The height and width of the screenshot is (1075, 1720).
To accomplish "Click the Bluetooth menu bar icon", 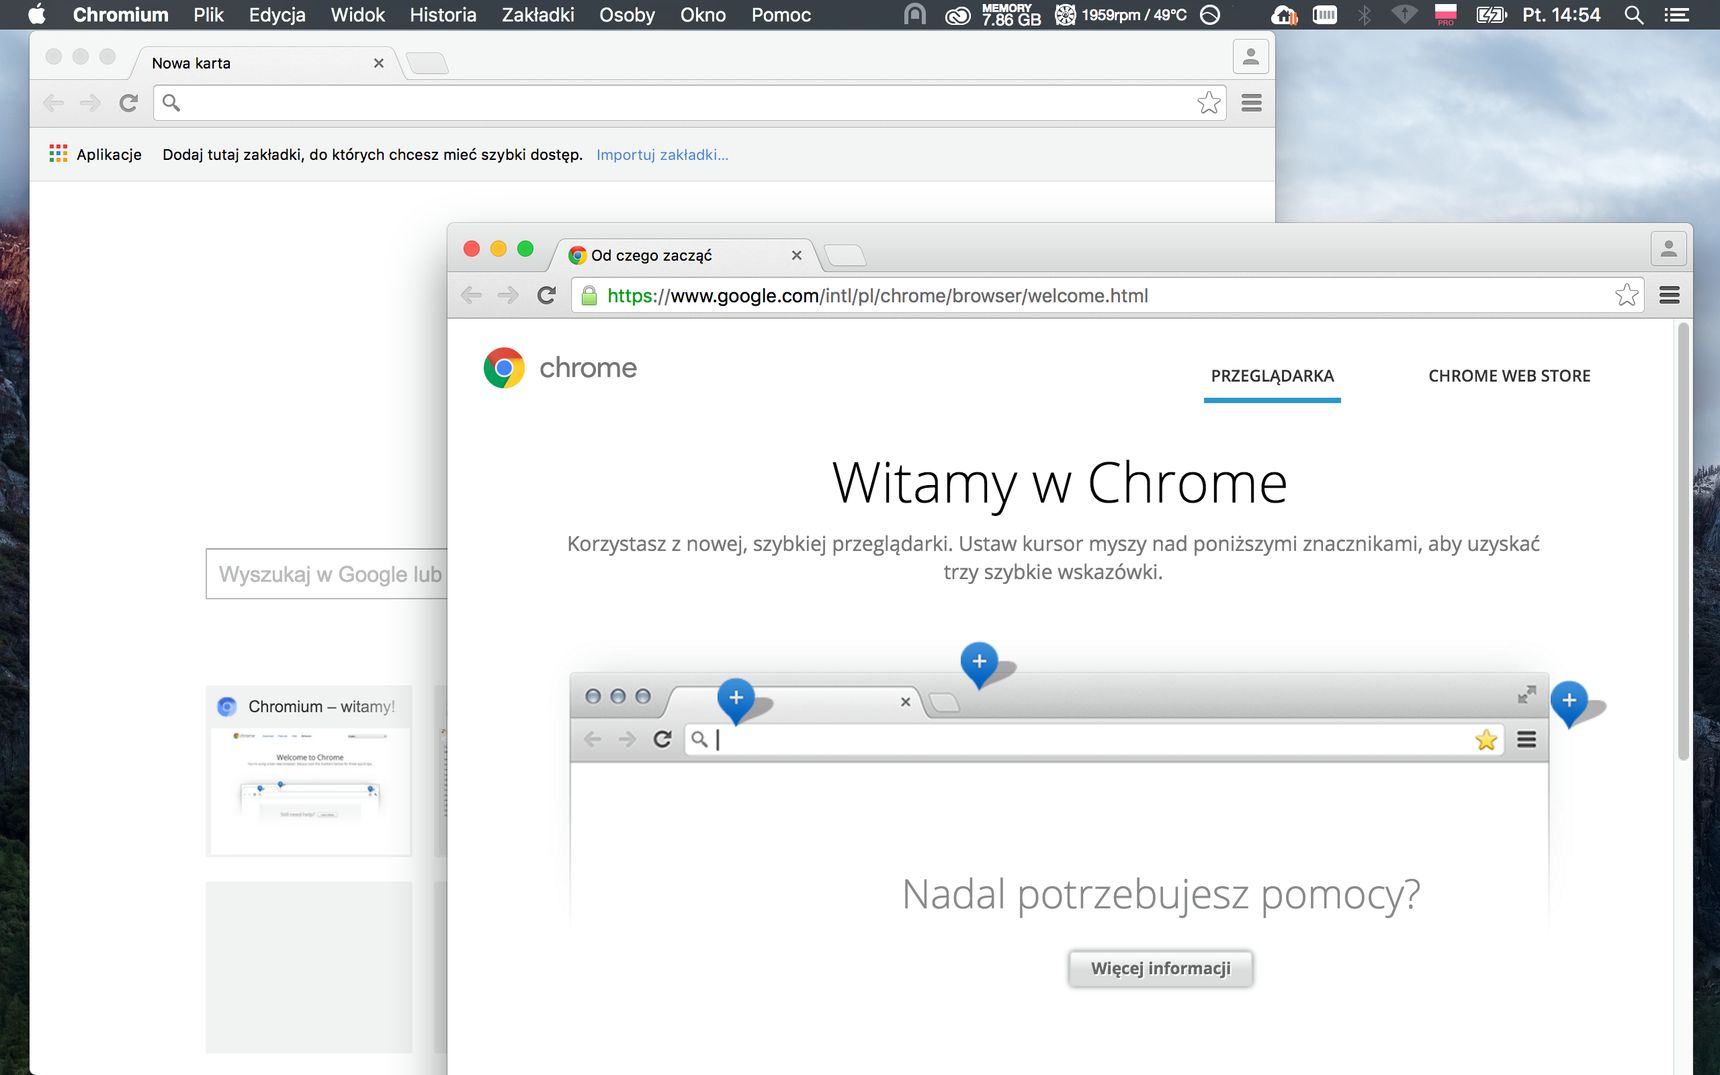I will click(1364, 15).
